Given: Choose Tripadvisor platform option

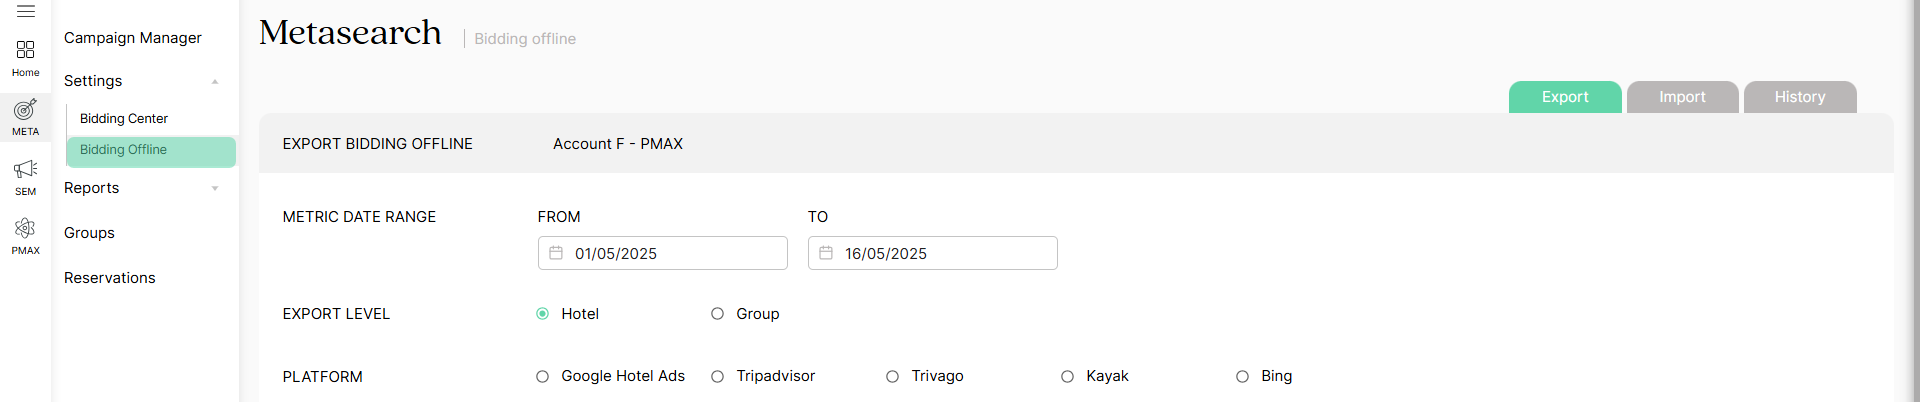Looking at the screenshot, I should point(718,377).
